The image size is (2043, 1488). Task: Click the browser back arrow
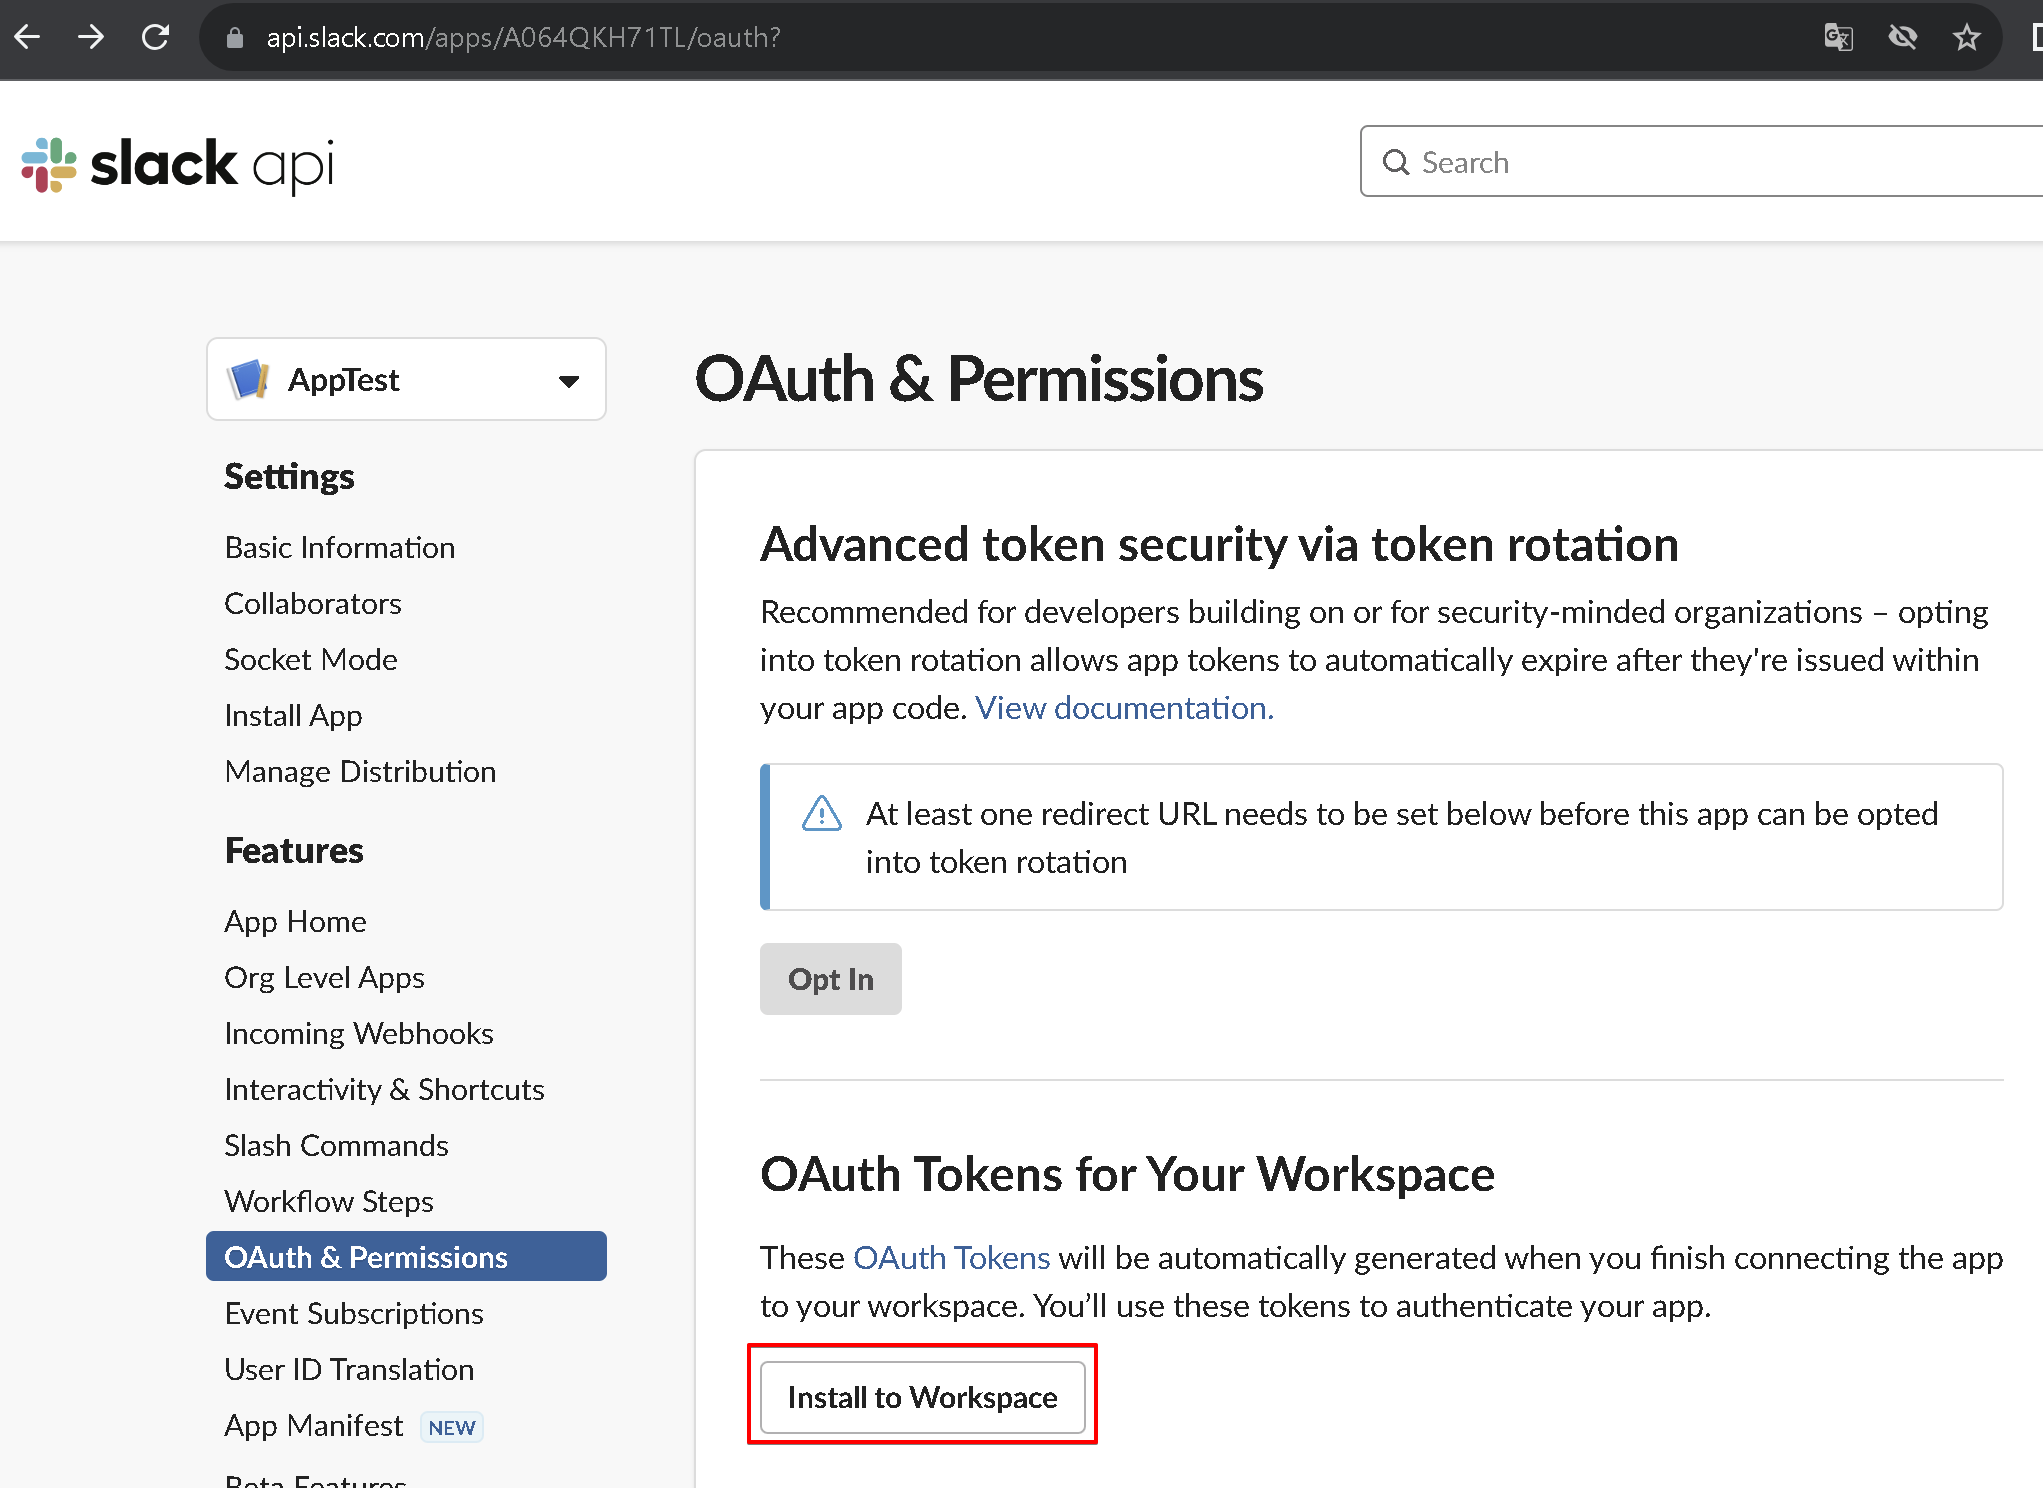(28, 38)
